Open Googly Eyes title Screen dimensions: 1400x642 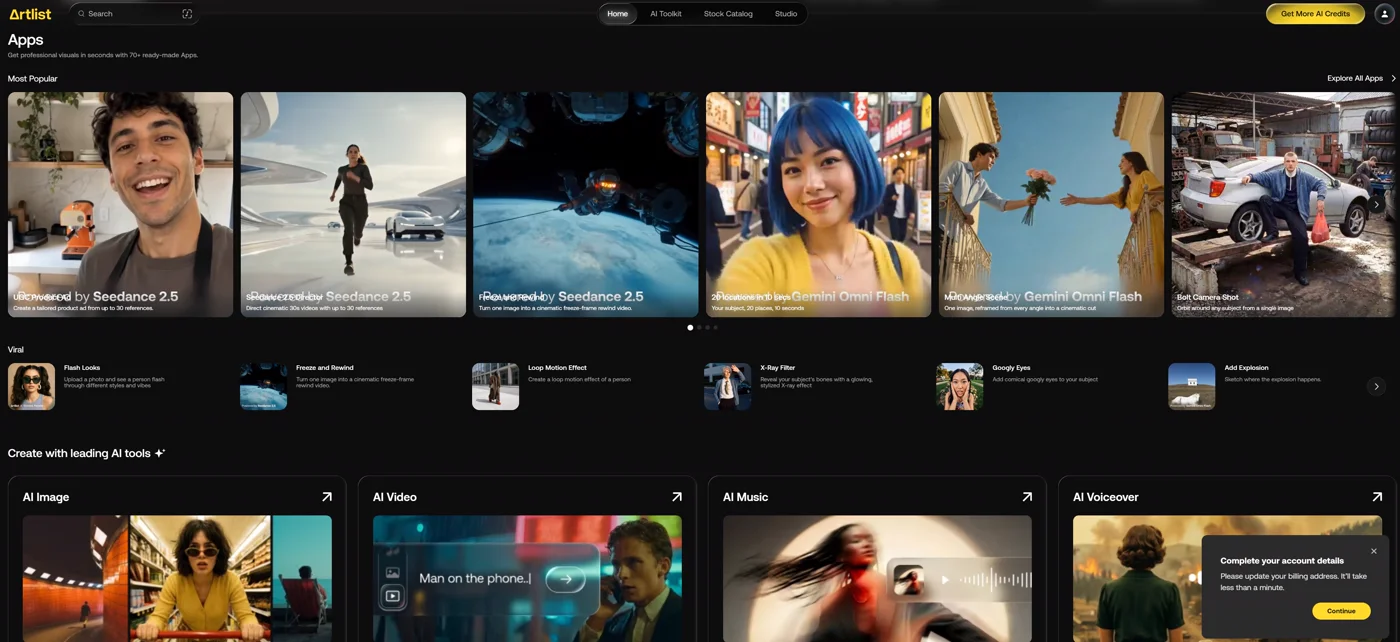click(x=1011, y=368)
